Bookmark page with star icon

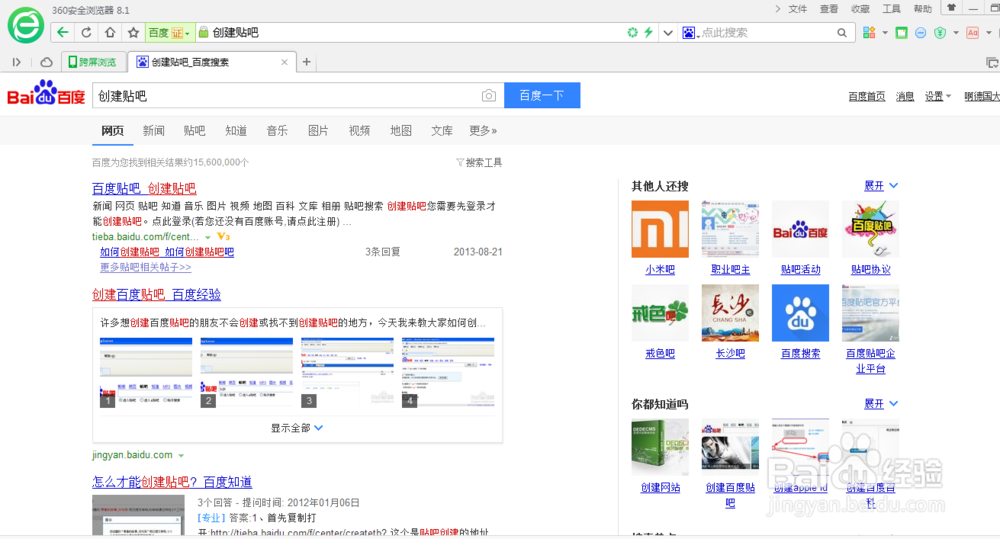click(x=133, y=33)
